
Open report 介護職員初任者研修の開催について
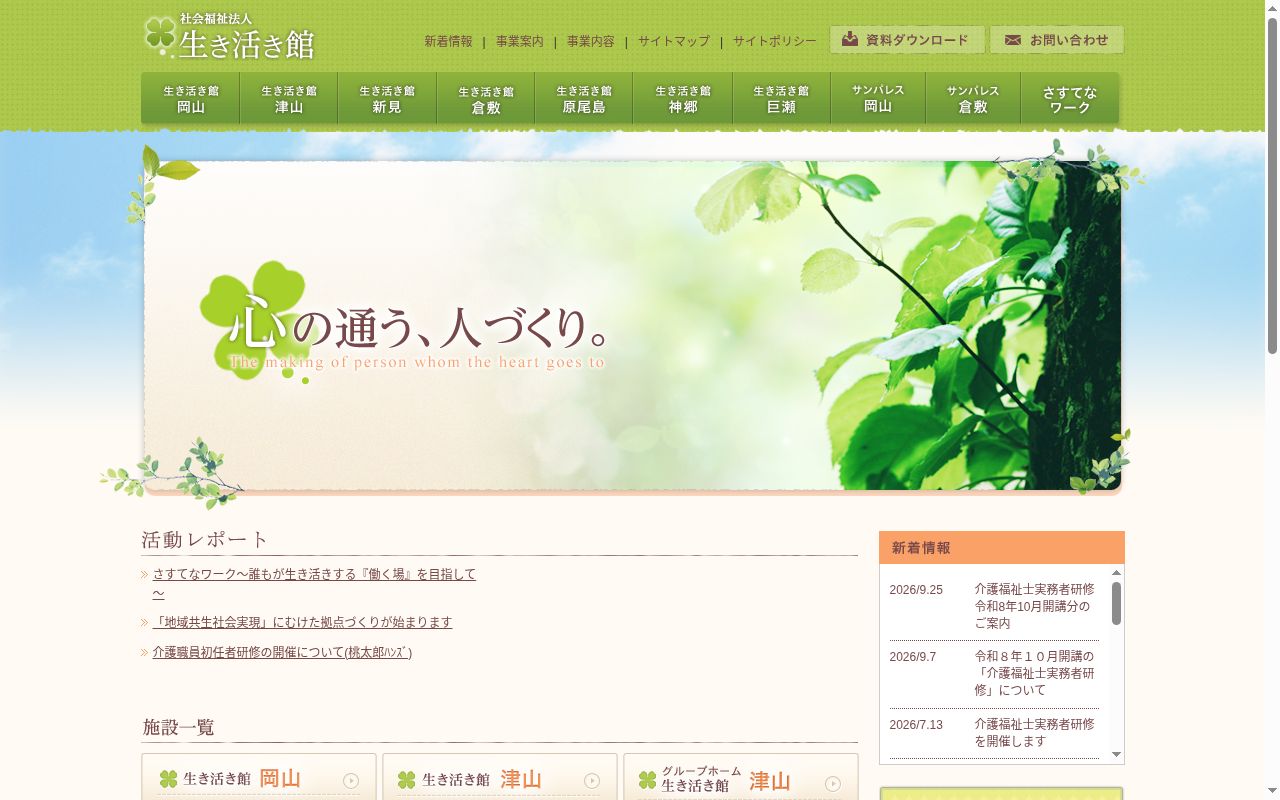point(282,652)
